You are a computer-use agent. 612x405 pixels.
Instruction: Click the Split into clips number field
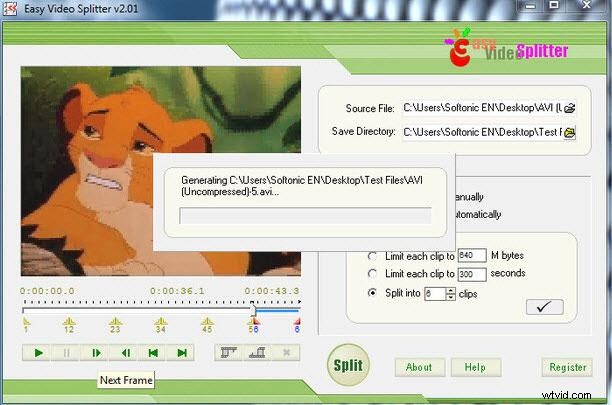tap(435, 294)
